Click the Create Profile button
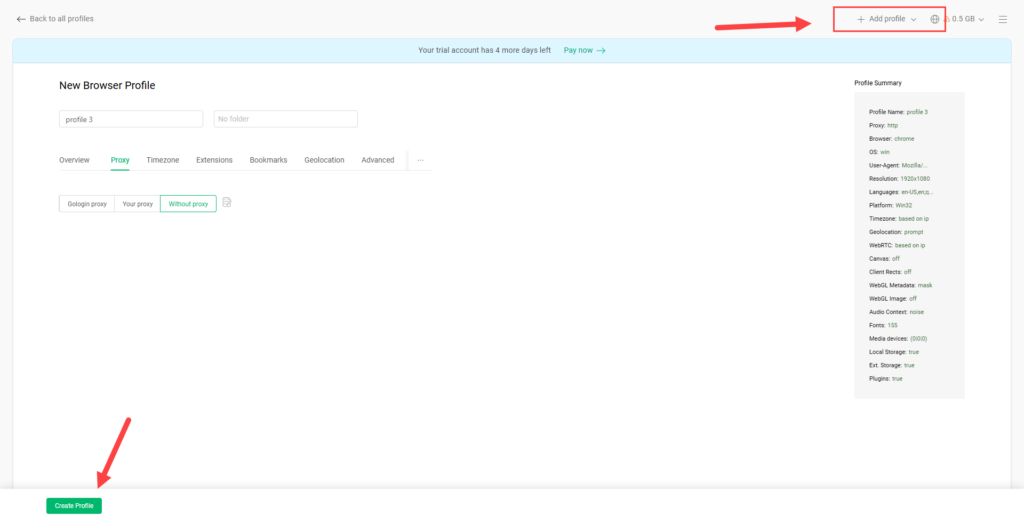The height and width of the screenshot is (524, 1024). tap(74, 506)
